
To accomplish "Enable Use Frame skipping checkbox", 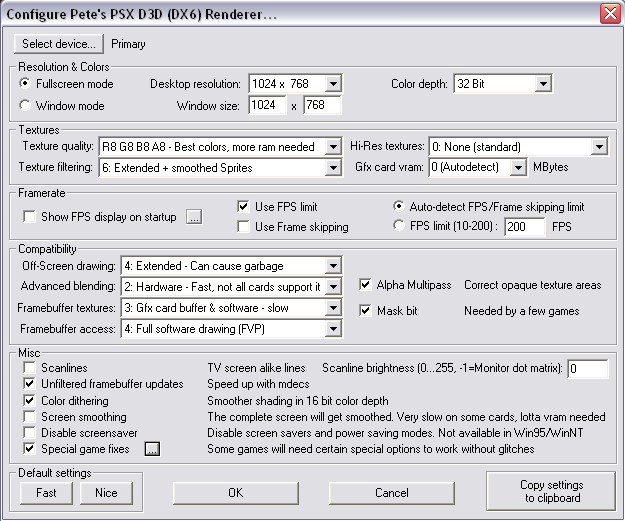I will click(243, 226).
